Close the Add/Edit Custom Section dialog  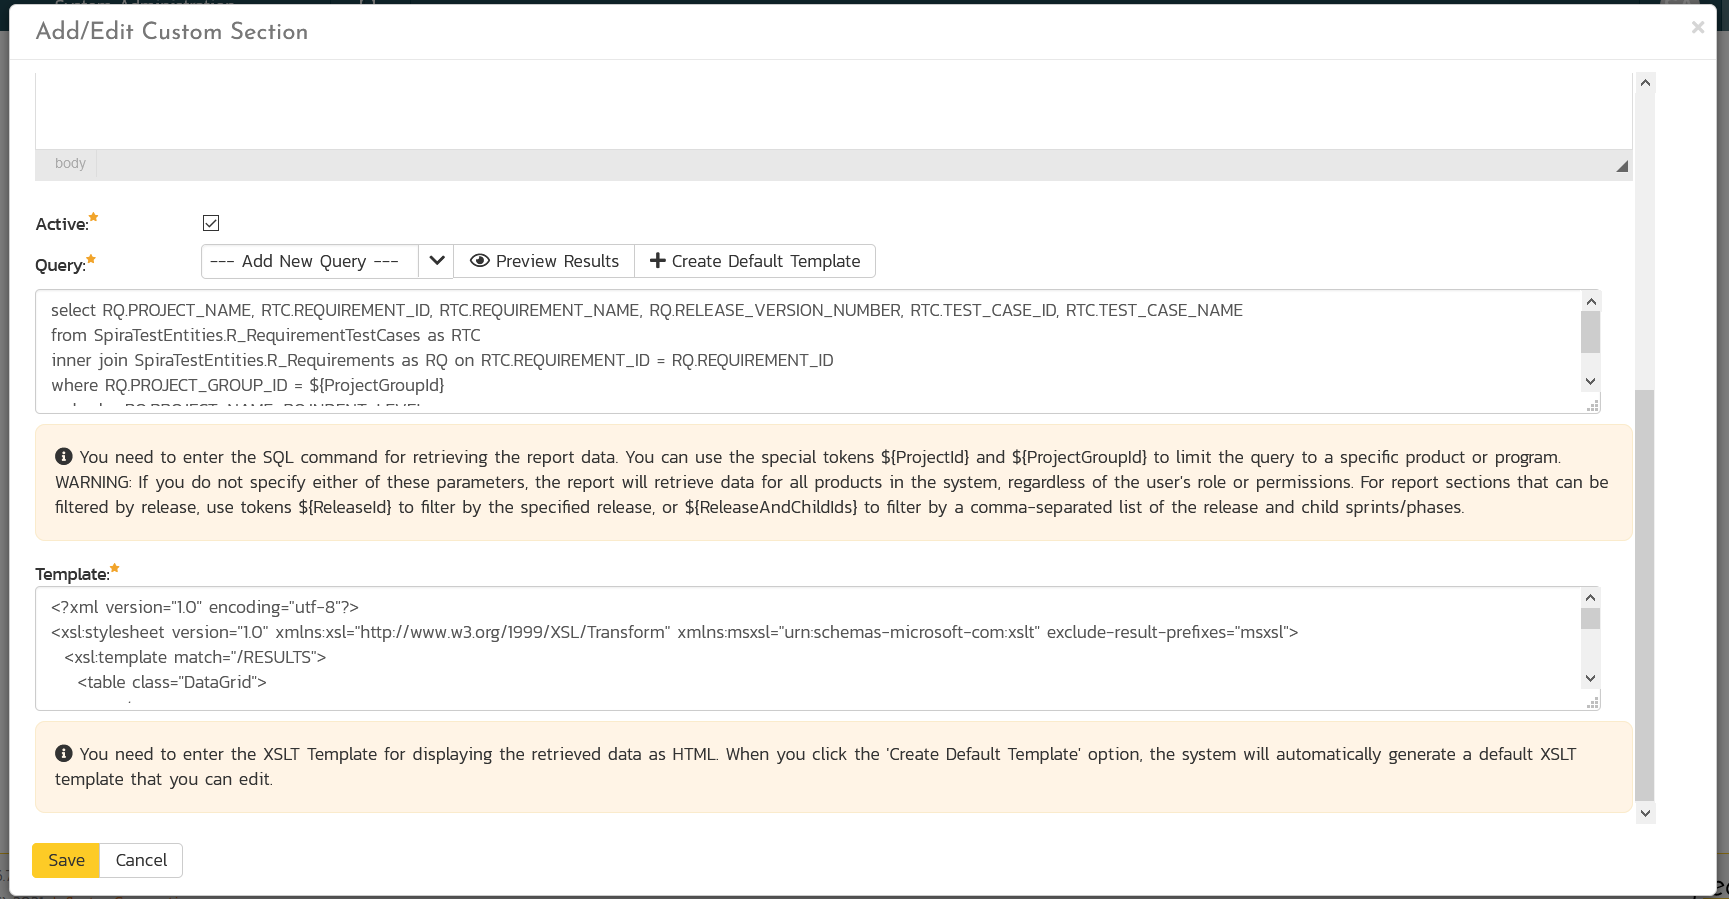coord(1697,28)
